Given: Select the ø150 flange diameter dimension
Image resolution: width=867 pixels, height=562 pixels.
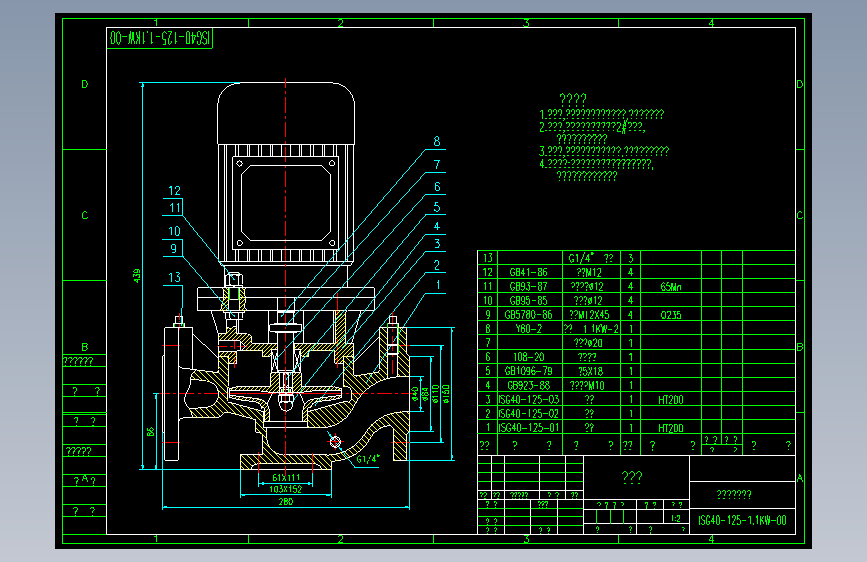Looking at the screenshot, I should (446, 394).
